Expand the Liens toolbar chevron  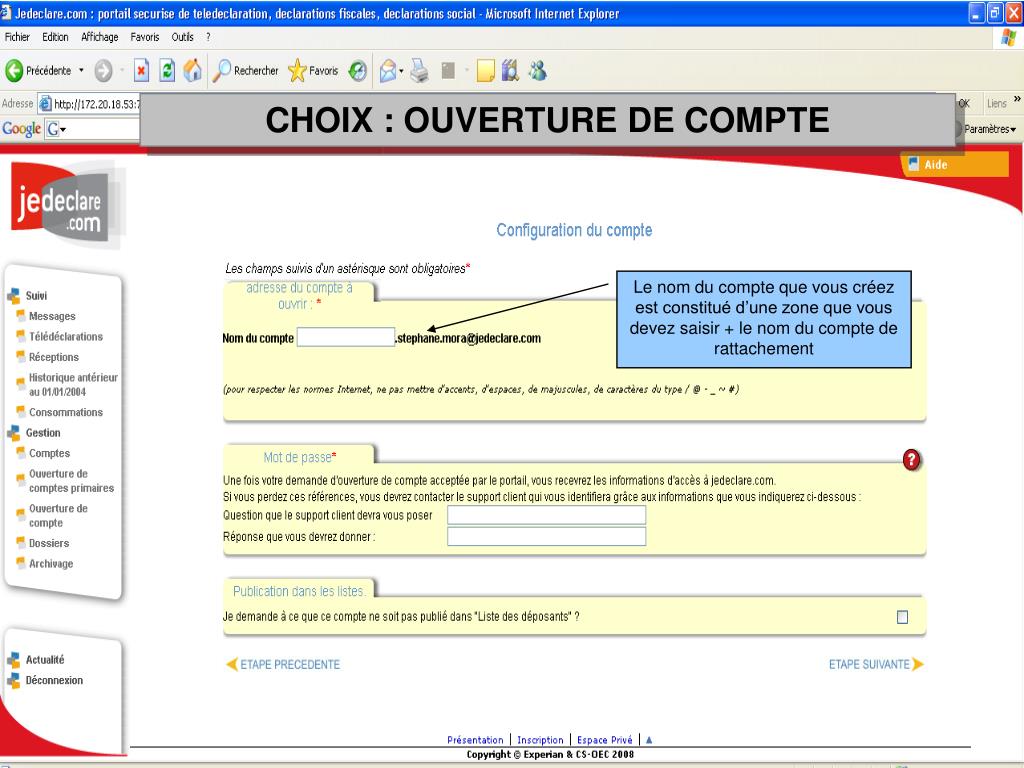click(x=1017, y=99)
